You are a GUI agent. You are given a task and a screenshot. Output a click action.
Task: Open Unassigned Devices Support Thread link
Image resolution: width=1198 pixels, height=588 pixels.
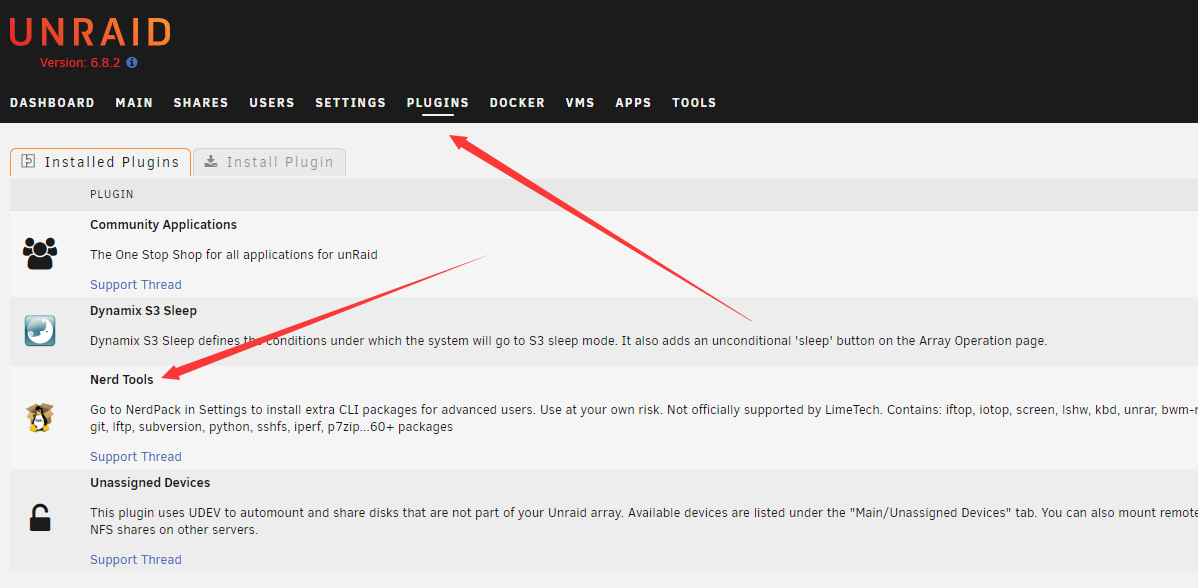[x=136, y=560]
